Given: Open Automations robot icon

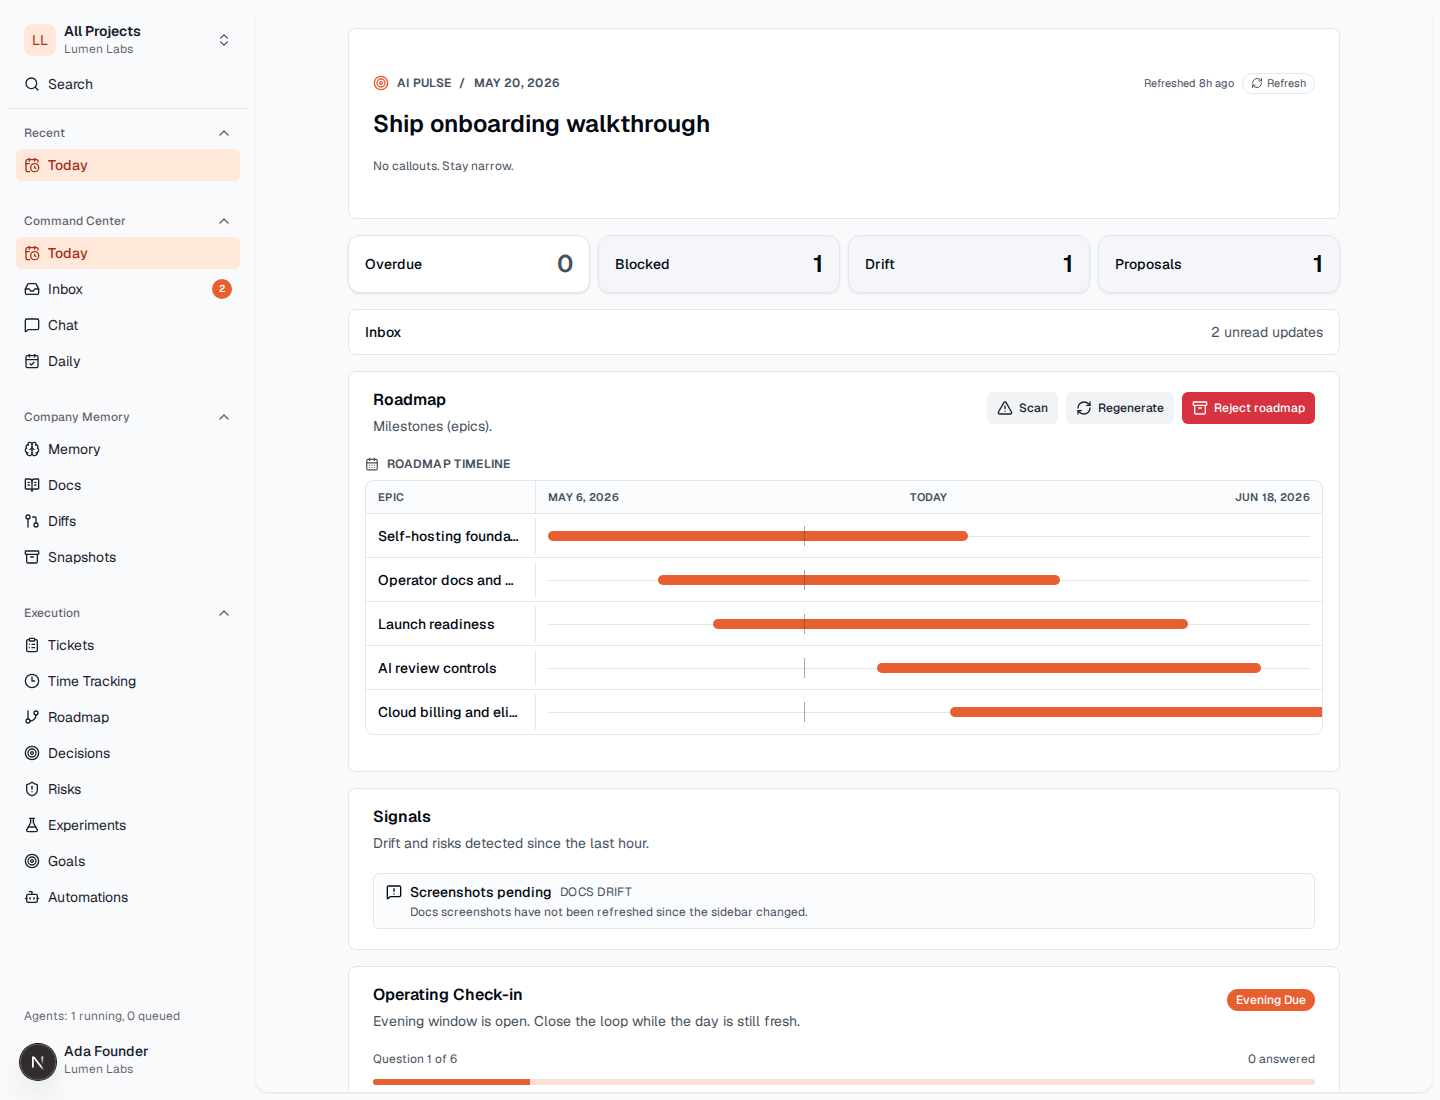Looking at the screenshot, I should click(32, 897).
